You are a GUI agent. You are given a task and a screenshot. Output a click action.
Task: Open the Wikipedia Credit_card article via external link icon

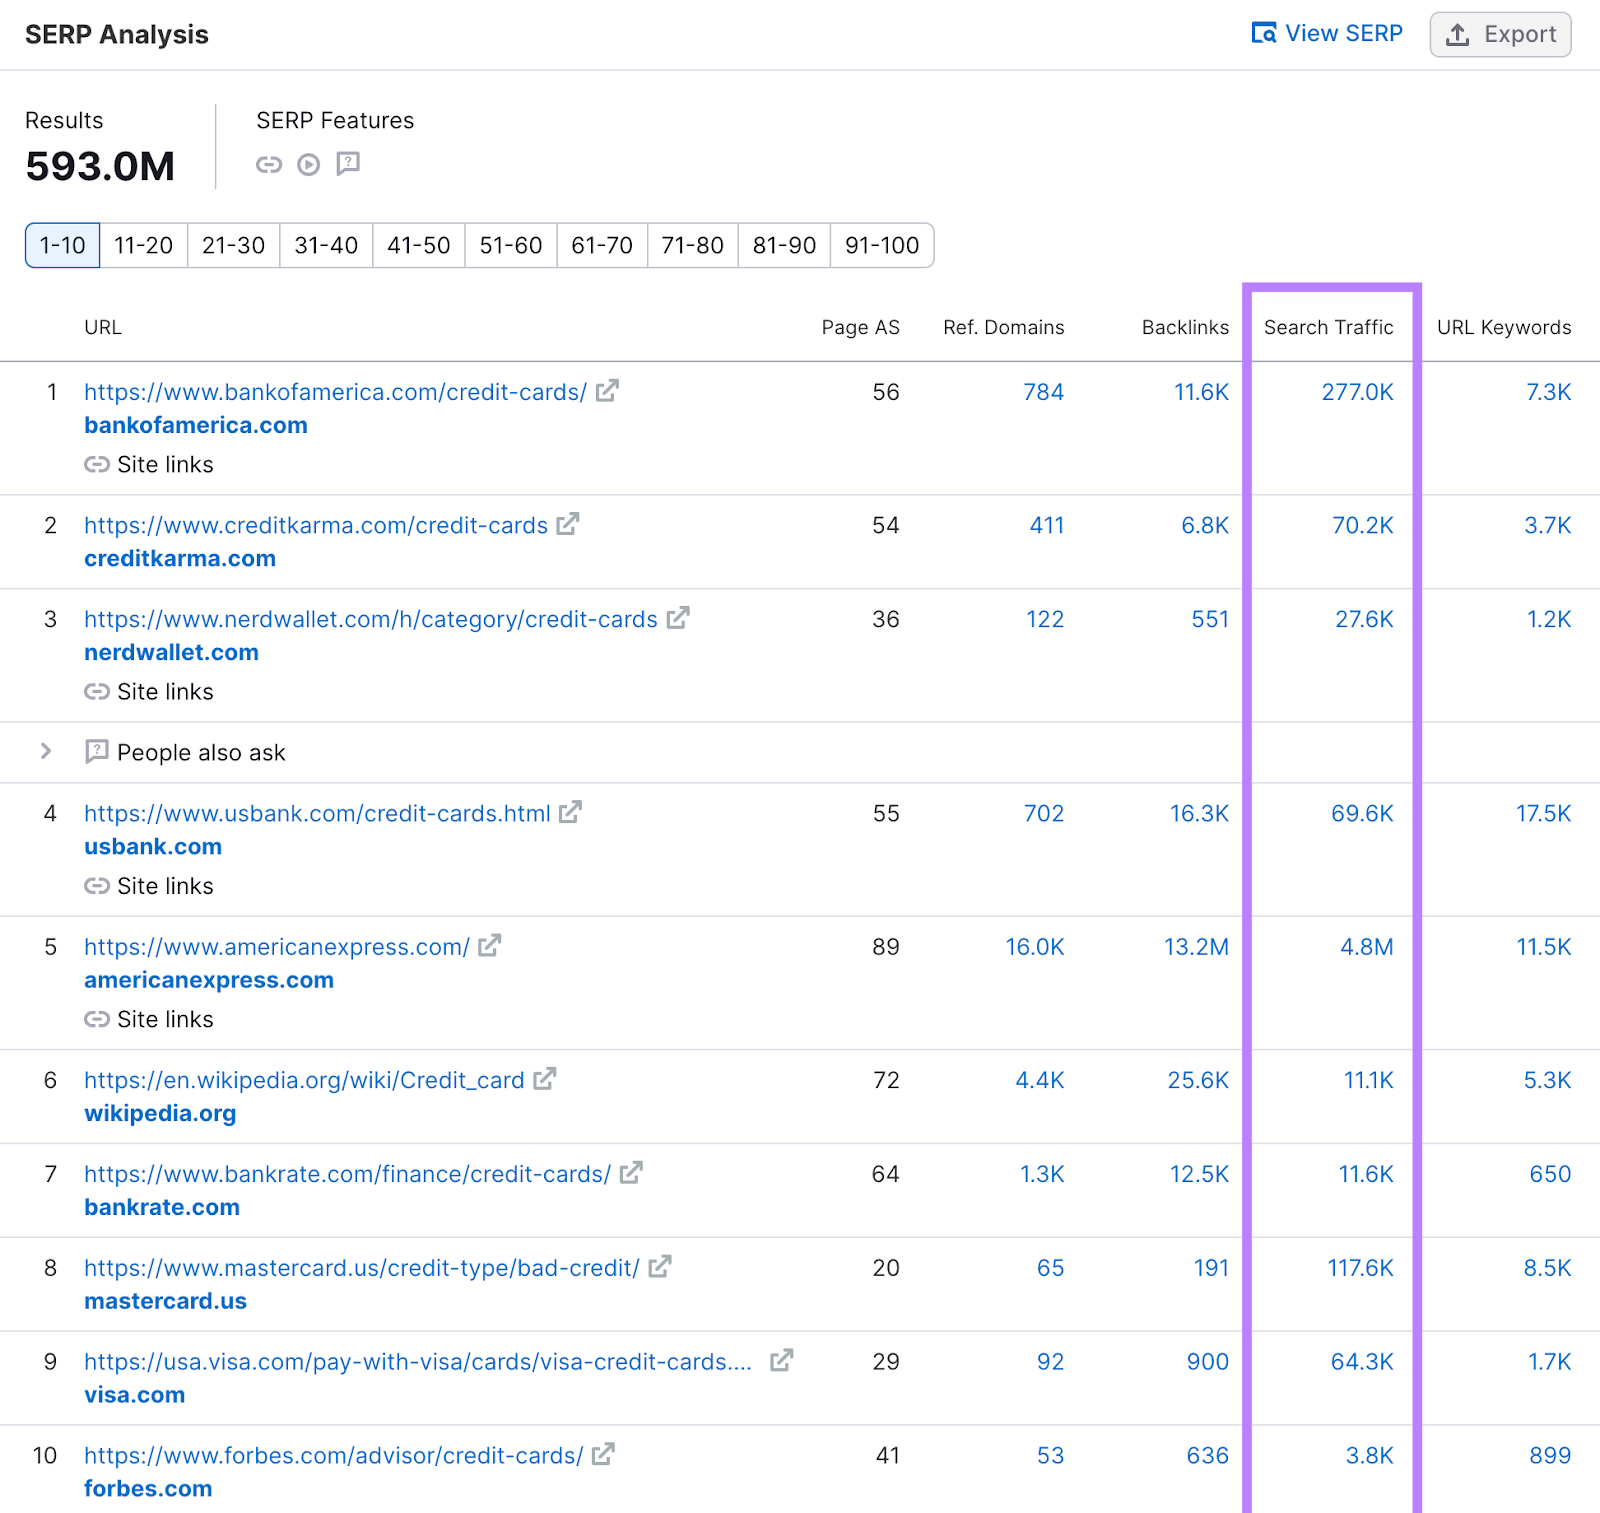(545, 1080)
